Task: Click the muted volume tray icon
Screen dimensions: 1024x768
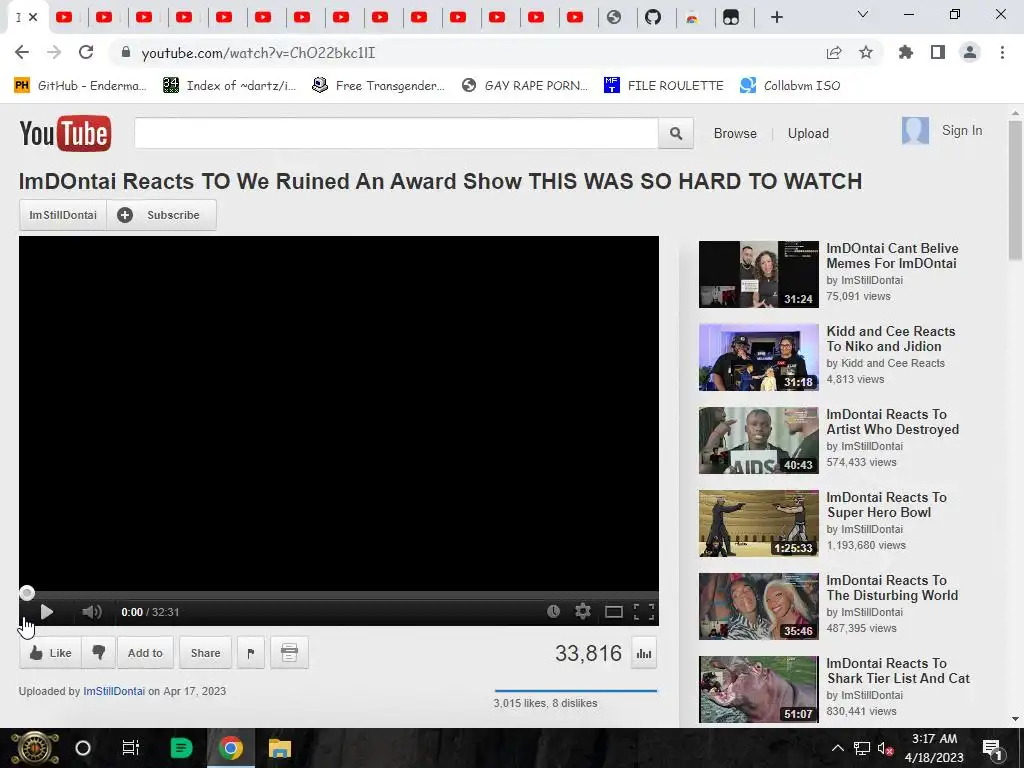Action: 884,748
